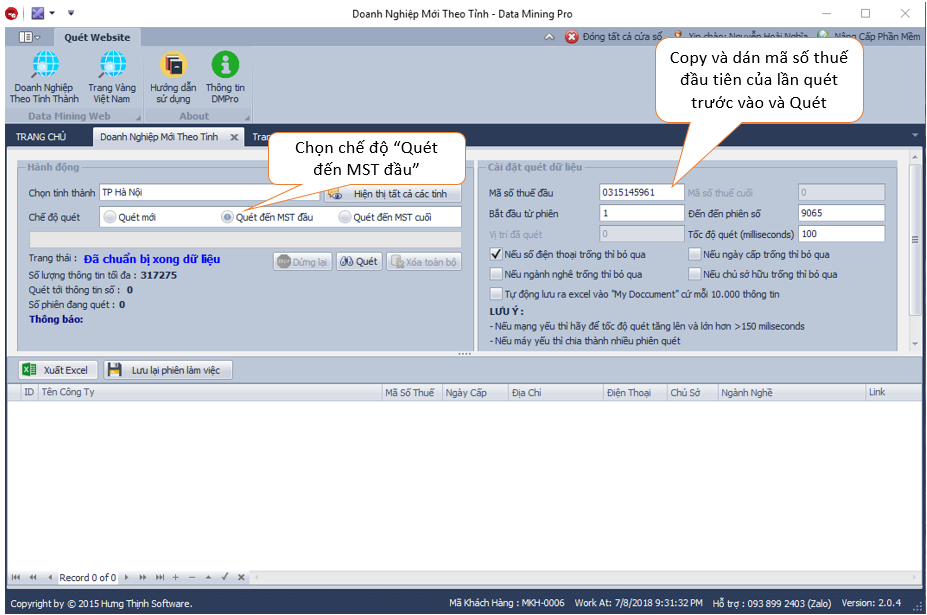Open Chọn tỉnh thành combo box
The height and width of the screenshot is (615, 927).
pos(208,193)
